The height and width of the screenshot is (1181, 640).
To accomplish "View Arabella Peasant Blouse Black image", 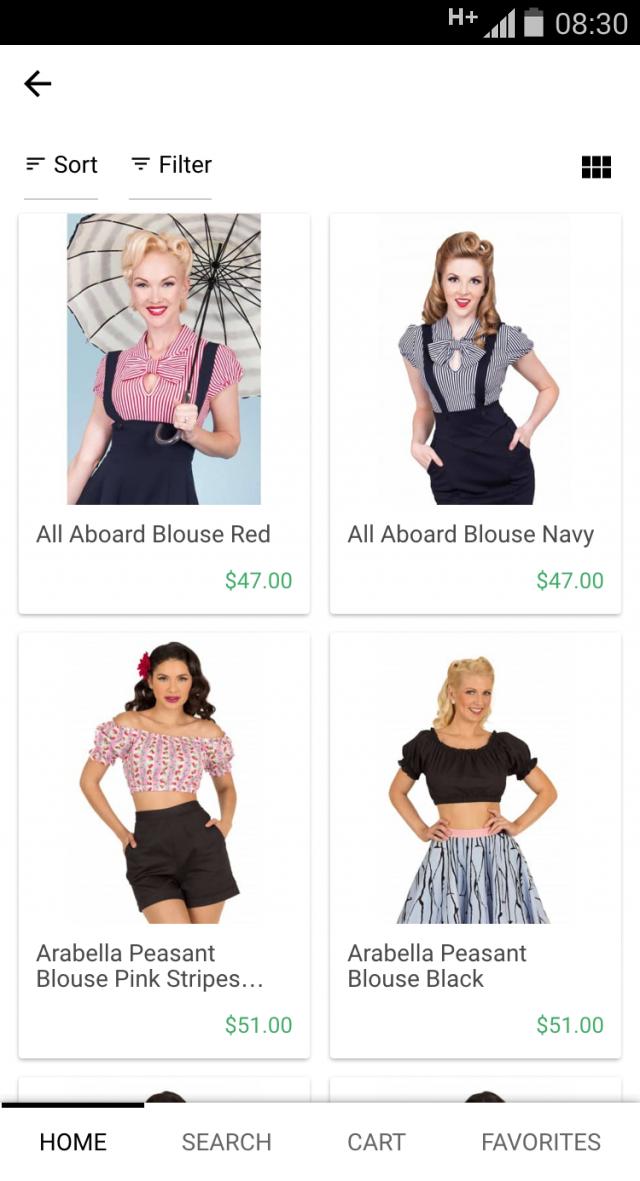I will (475, 778).
